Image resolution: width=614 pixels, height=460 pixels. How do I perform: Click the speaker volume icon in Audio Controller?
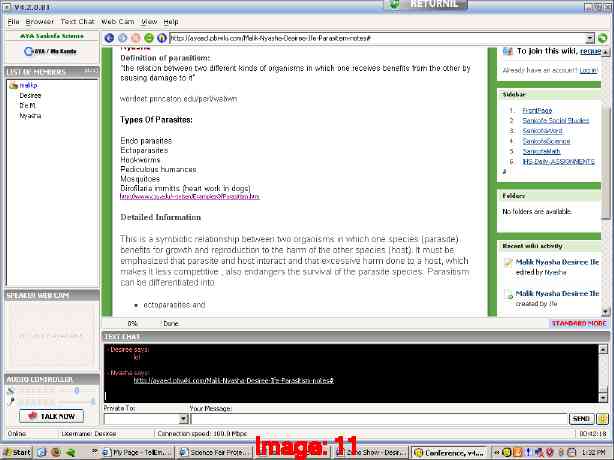[11, 390]
